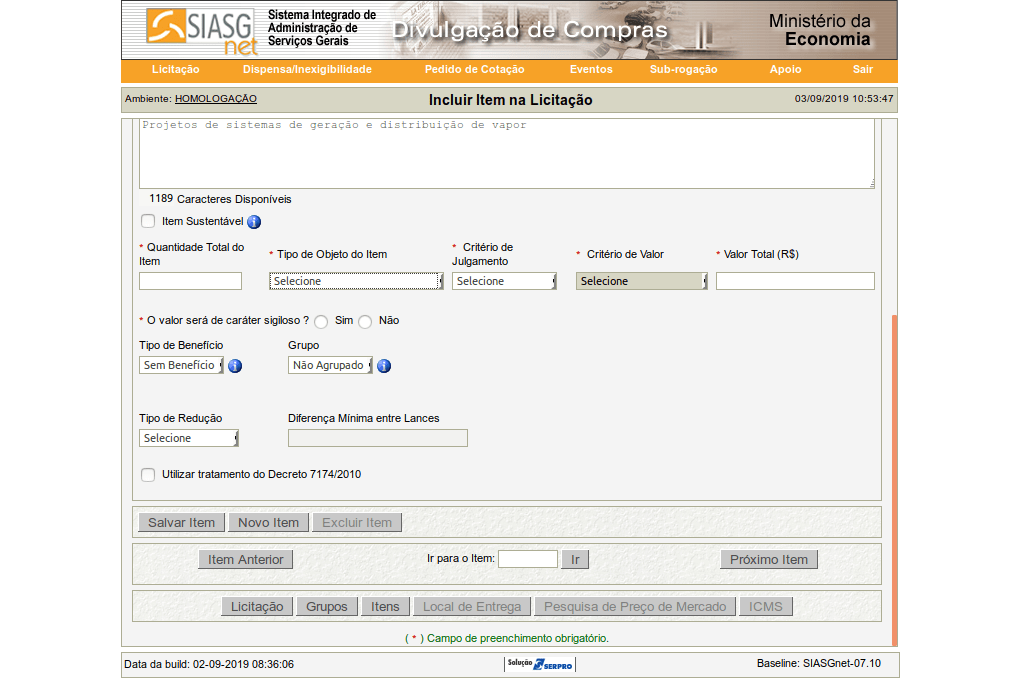The width and height of the screenshot is (1019, 679).
Task: Click the Serpro solution logo
Action: (x=540, y=664)
